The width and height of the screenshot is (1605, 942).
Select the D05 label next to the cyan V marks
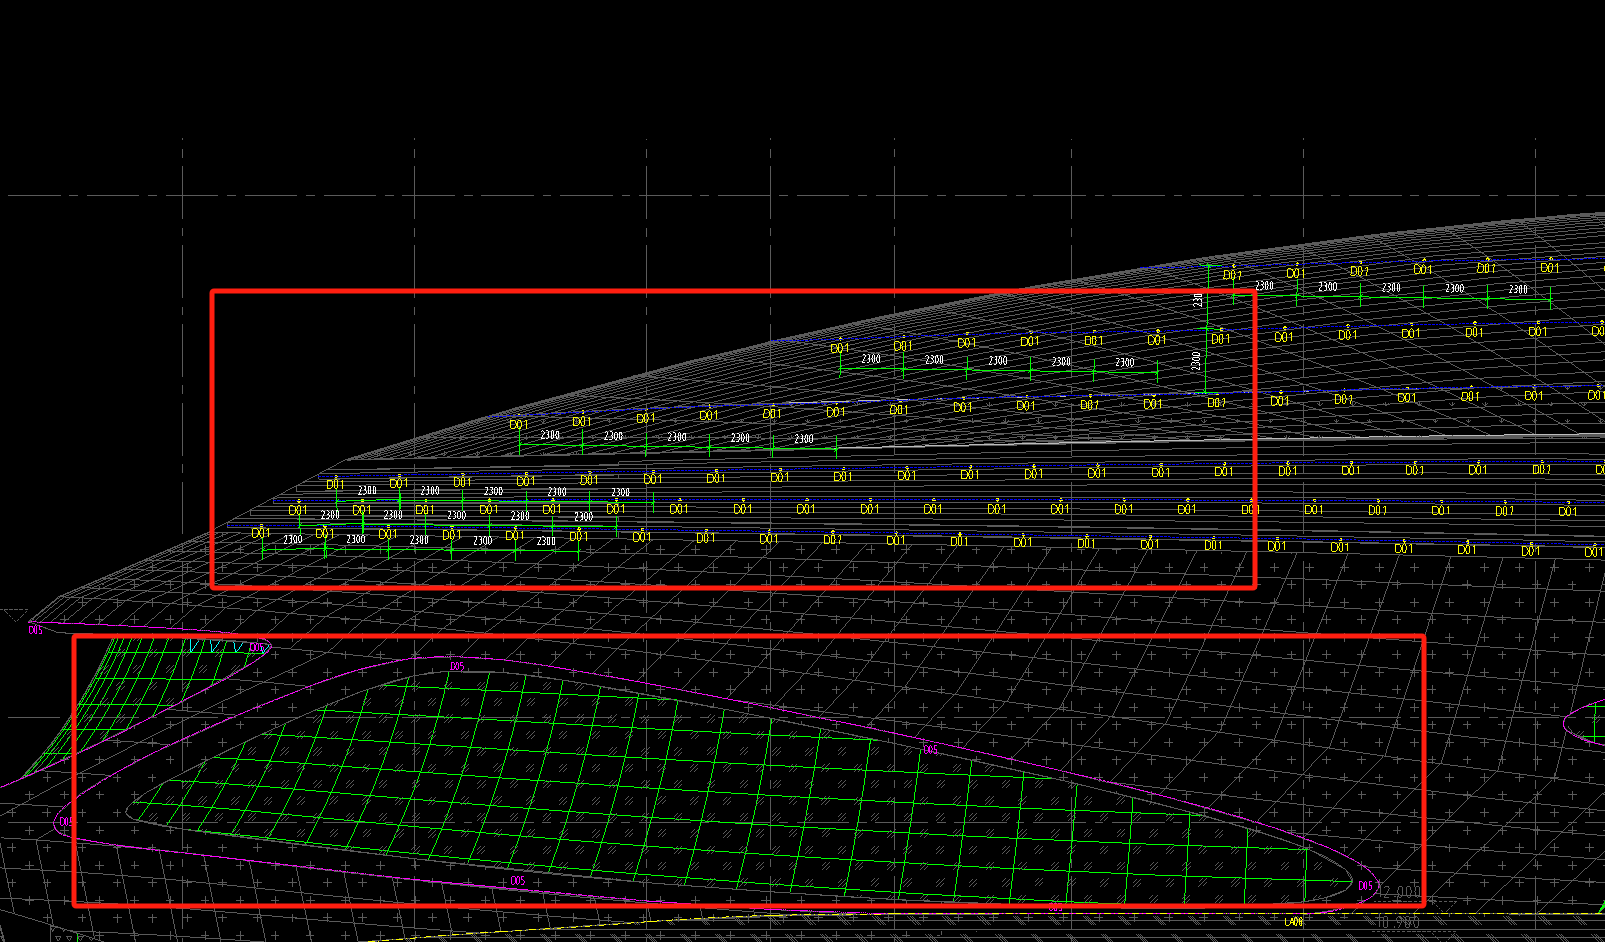click(257, 648)
